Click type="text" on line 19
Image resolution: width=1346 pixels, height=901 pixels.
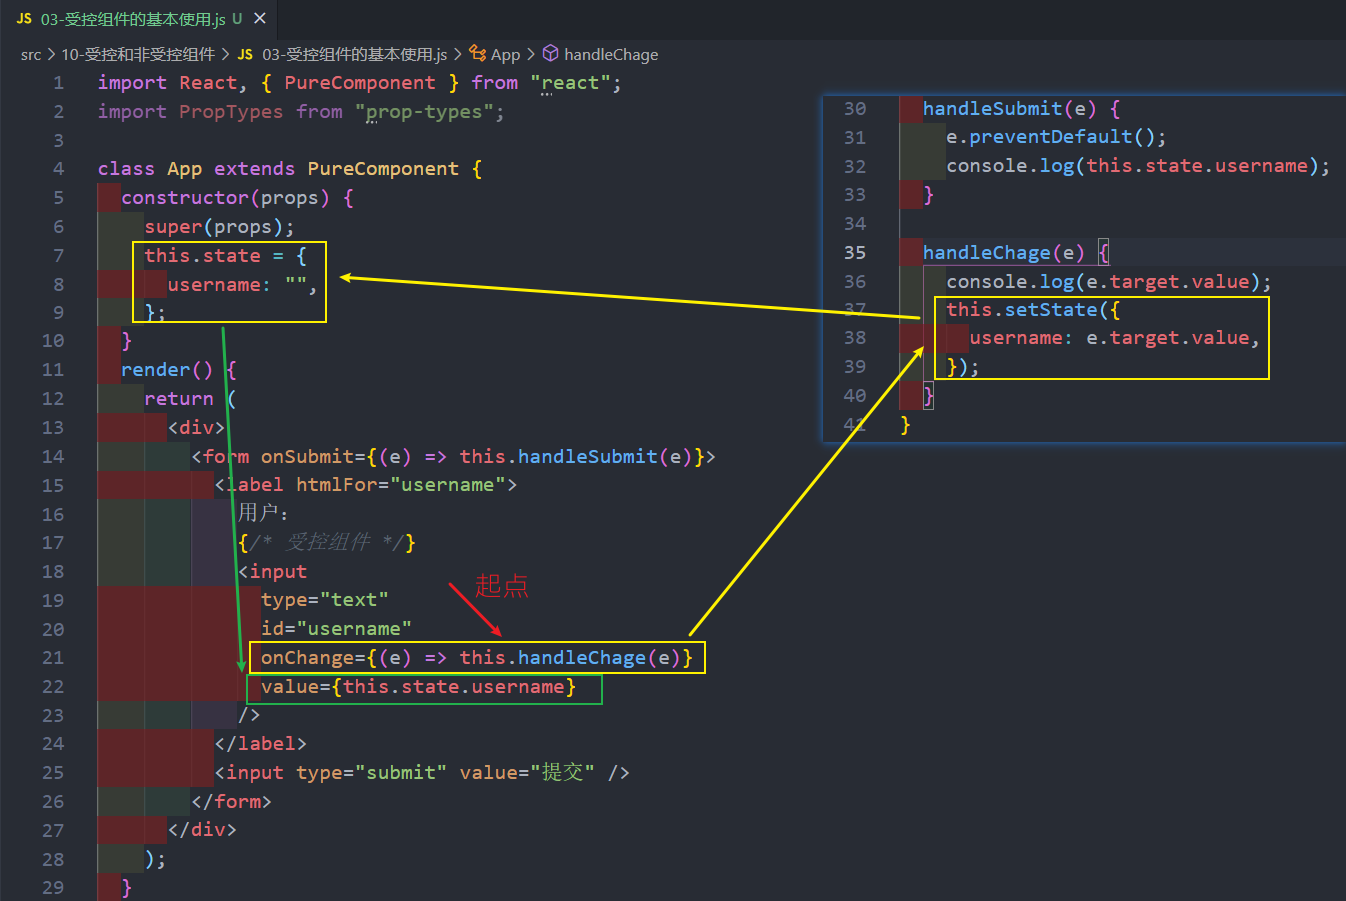pyautogui.click(x=324, y=601)
